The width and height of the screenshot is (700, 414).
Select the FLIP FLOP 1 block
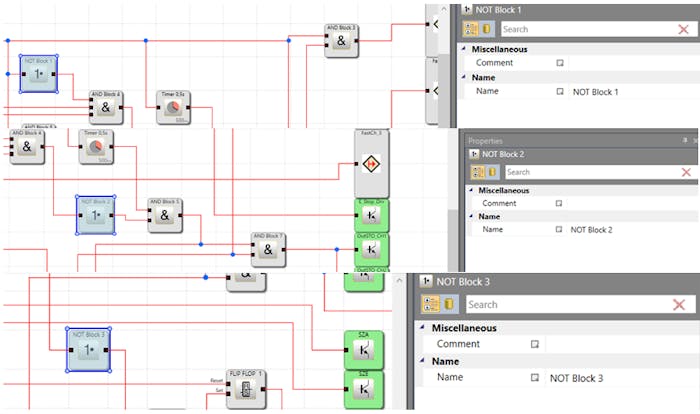[246, 389]
